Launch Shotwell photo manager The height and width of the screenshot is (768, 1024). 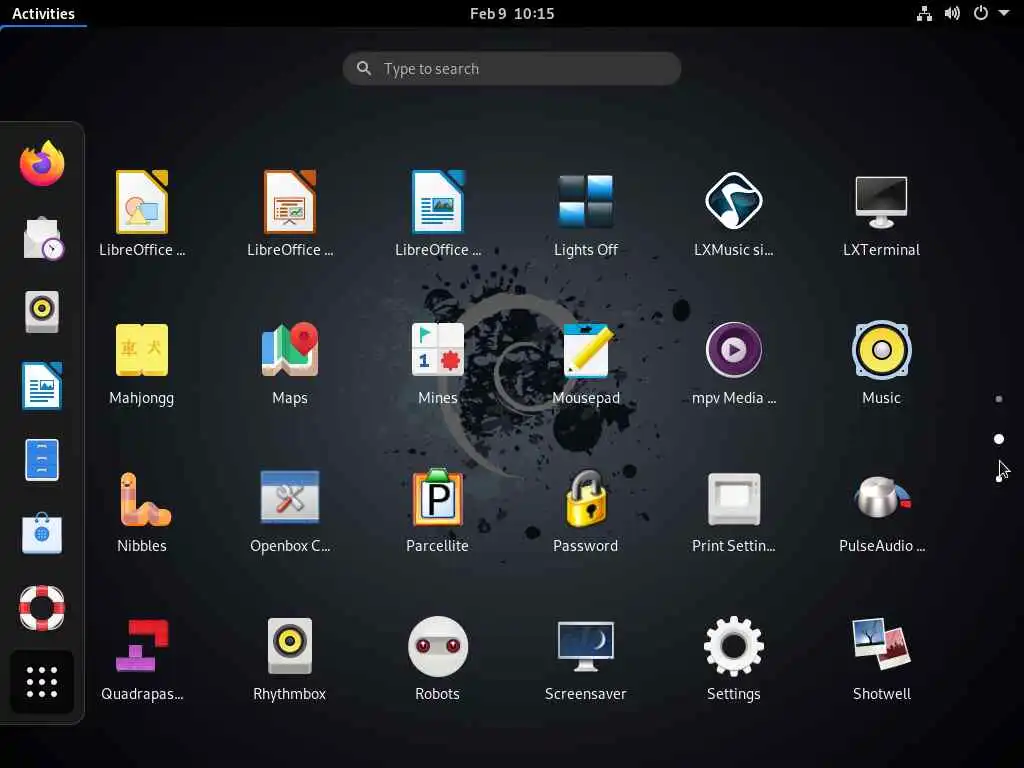(881, 645)
